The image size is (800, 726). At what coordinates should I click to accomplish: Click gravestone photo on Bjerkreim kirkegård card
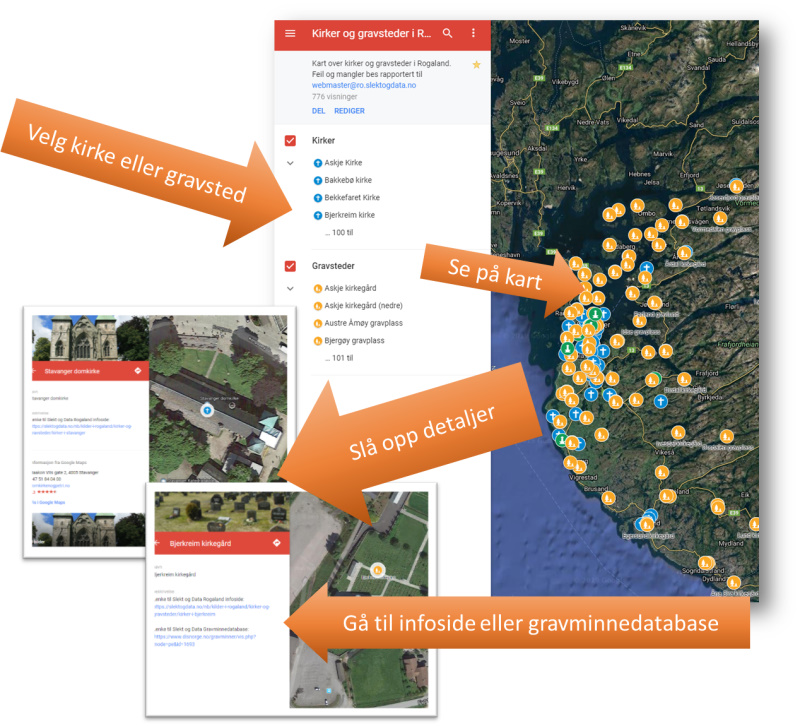(222, 512)
